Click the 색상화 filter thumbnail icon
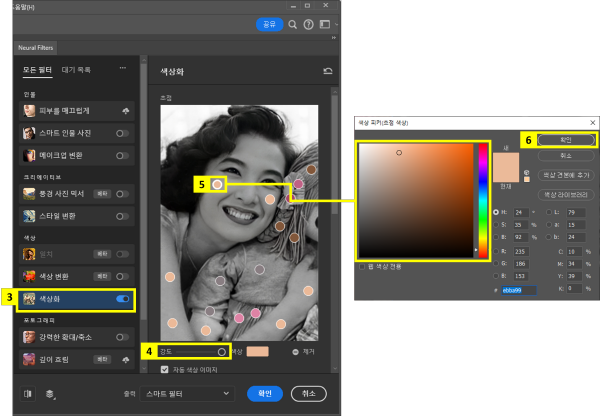Viewport: 600px width, 416px height. click(x=29, y=299)
